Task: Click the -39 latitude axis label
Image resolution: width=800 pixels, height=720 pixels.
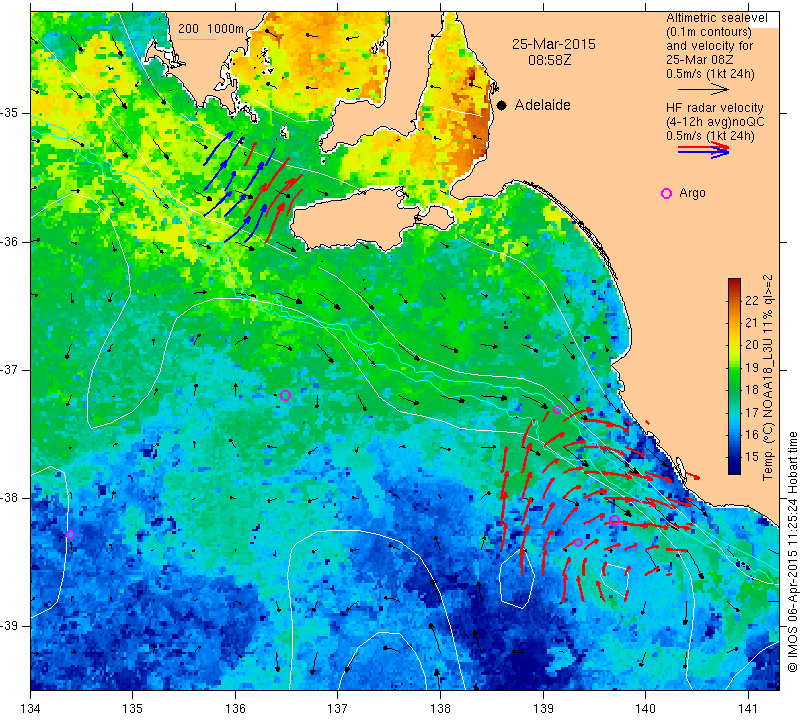Action: (11, 626)
